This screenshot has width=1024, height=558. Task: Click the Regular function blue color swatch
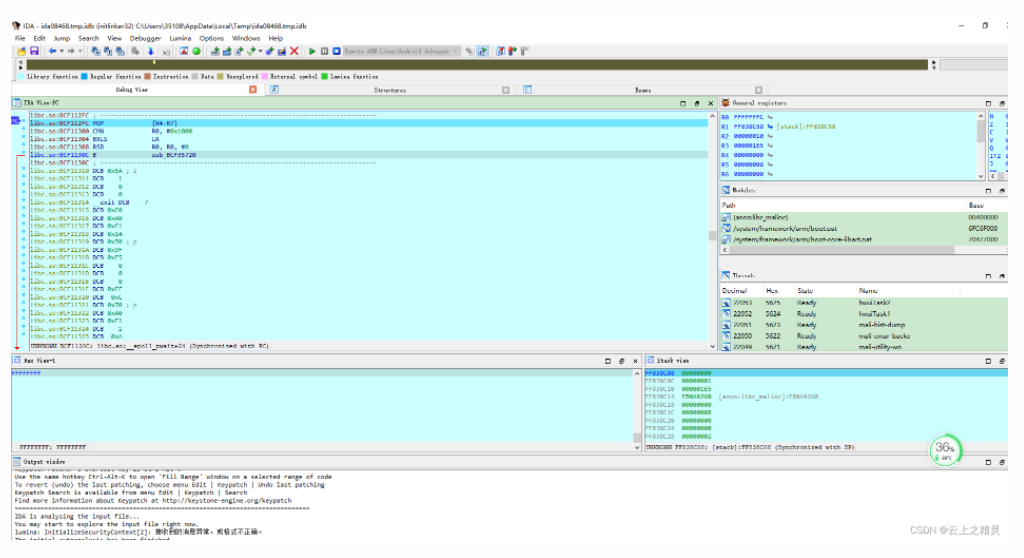(x=84, y=76)
